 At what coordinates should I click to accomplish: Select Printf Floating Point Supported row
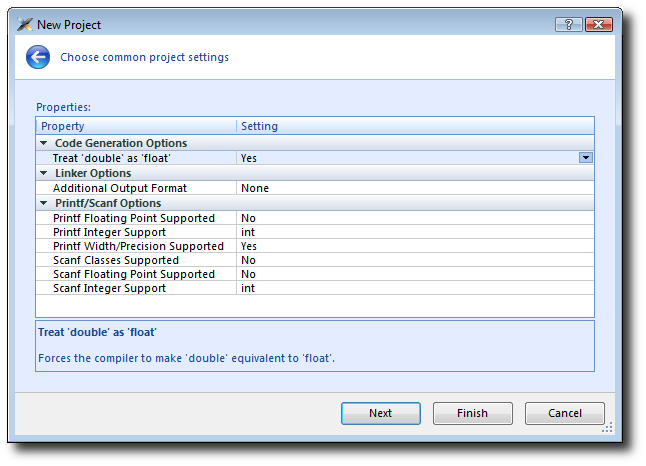[134, 218]
